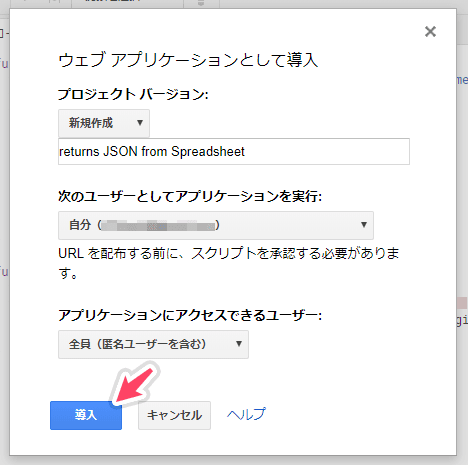Viewport: 468px width, 465px height.
Task: Click the arrow on the 自分 dropdown
Action: click(364, 225)
